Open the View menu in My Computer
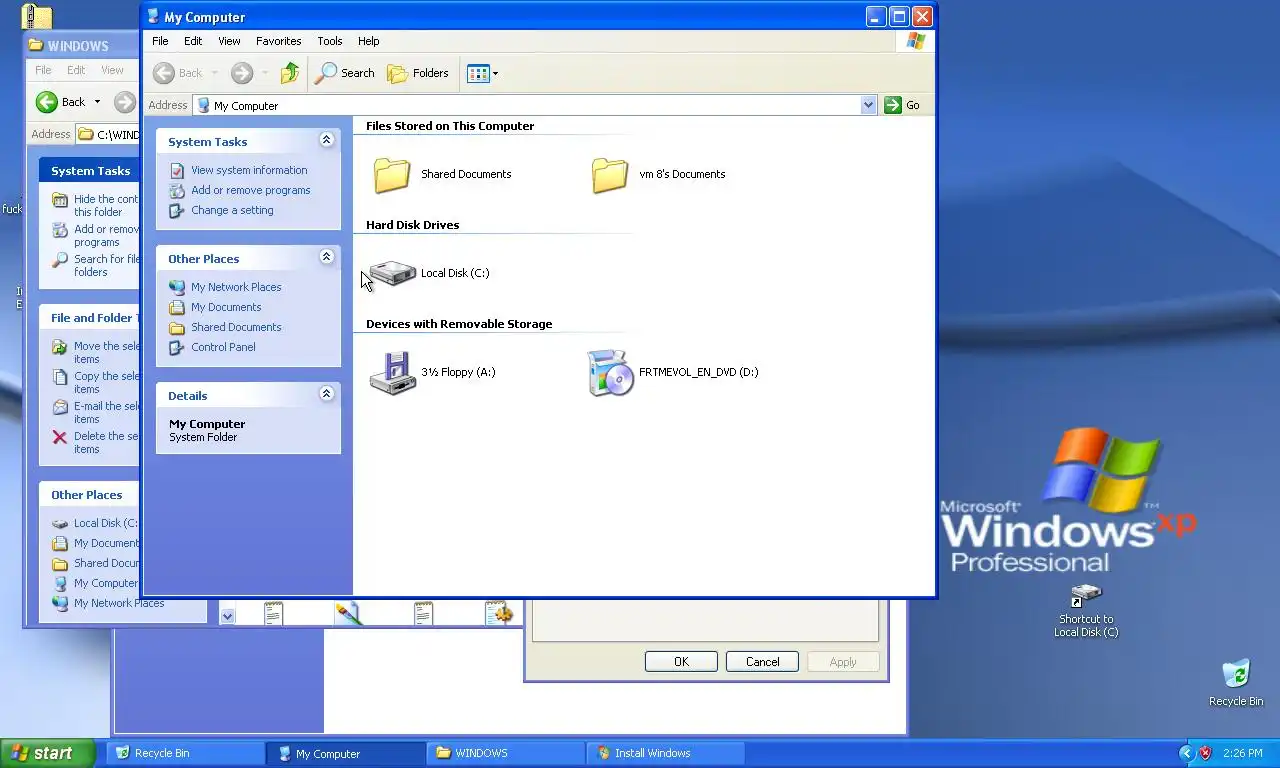 pos(229,41)
